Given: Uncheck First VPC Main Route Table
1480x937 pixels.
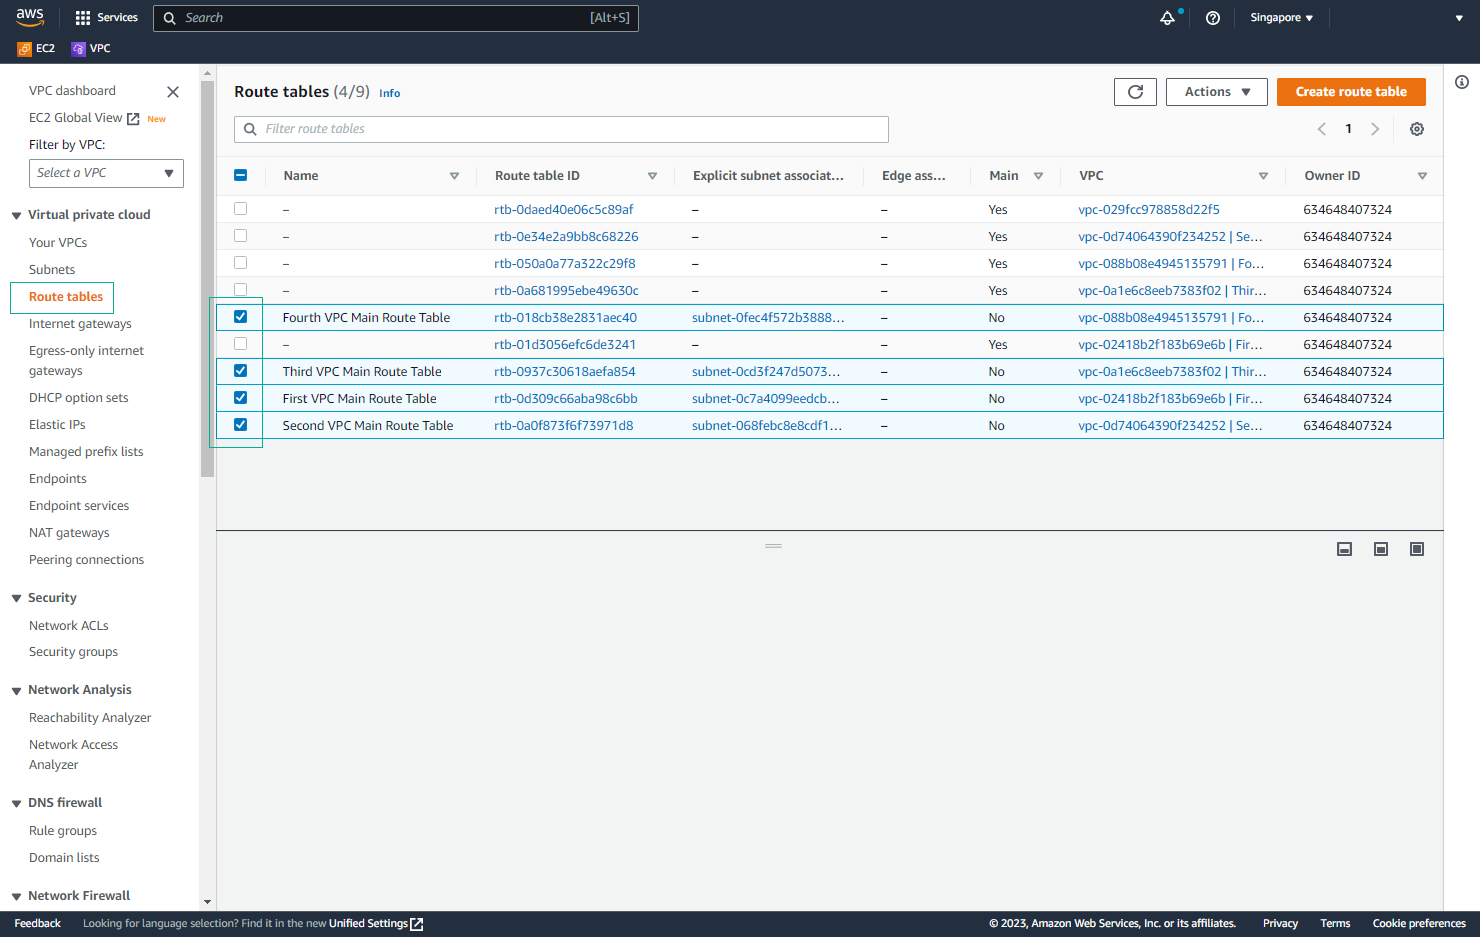Looking at the screenshot, I should click(240, 398).
